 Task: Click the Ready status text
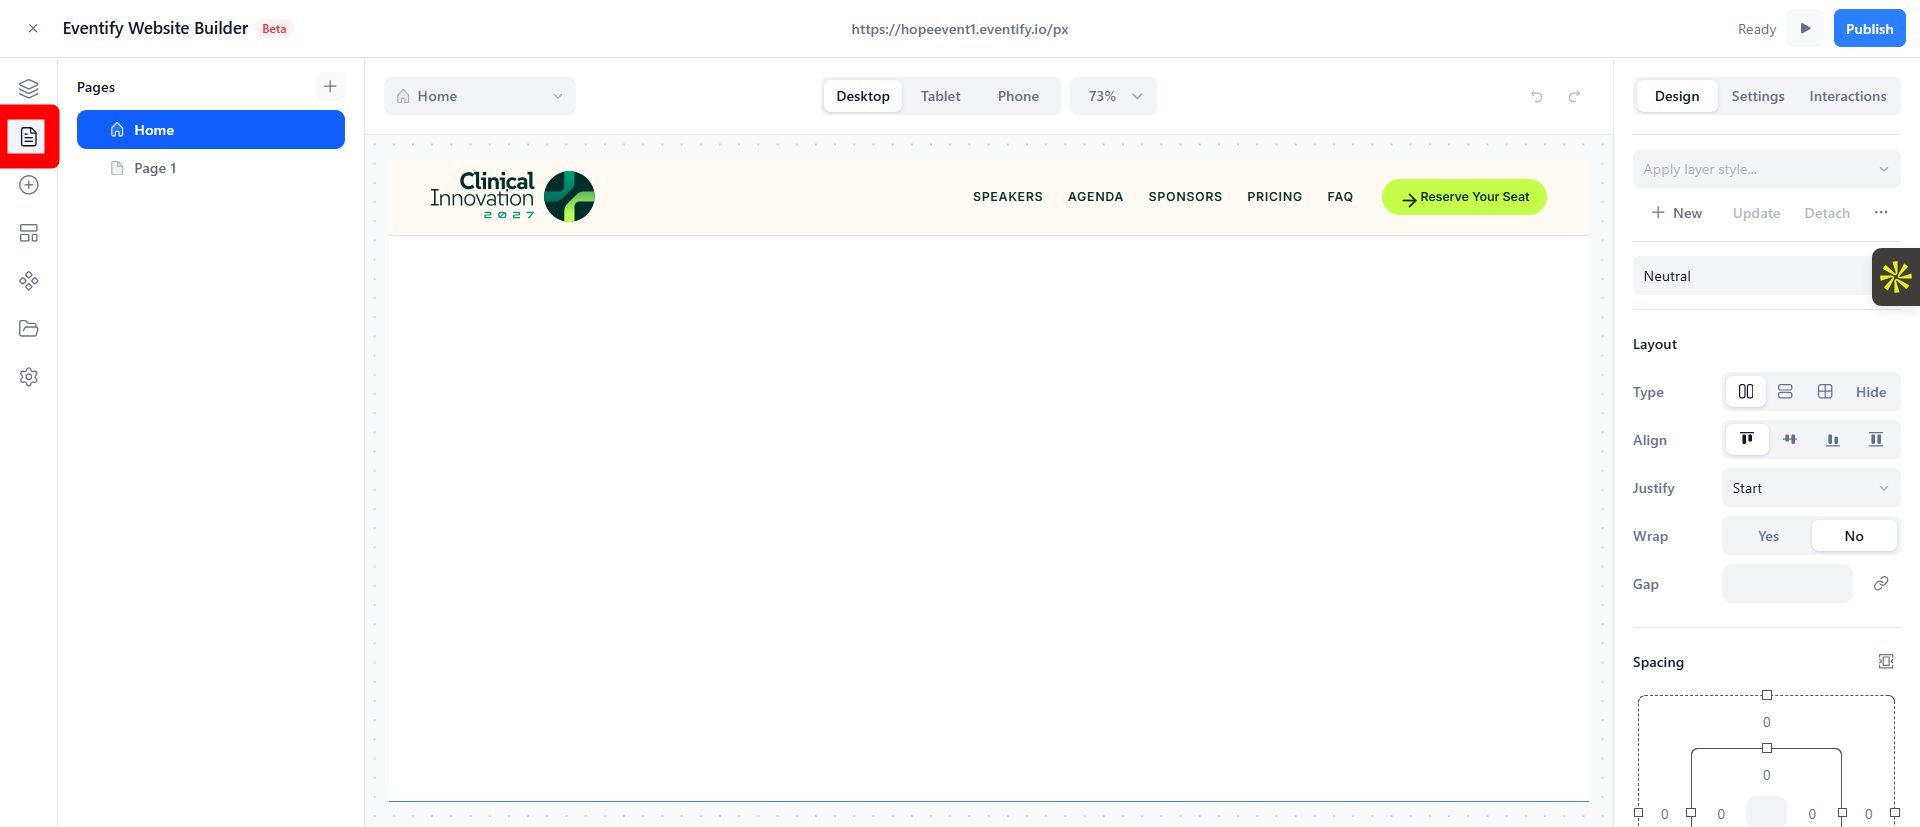[x=1757, y=29]
